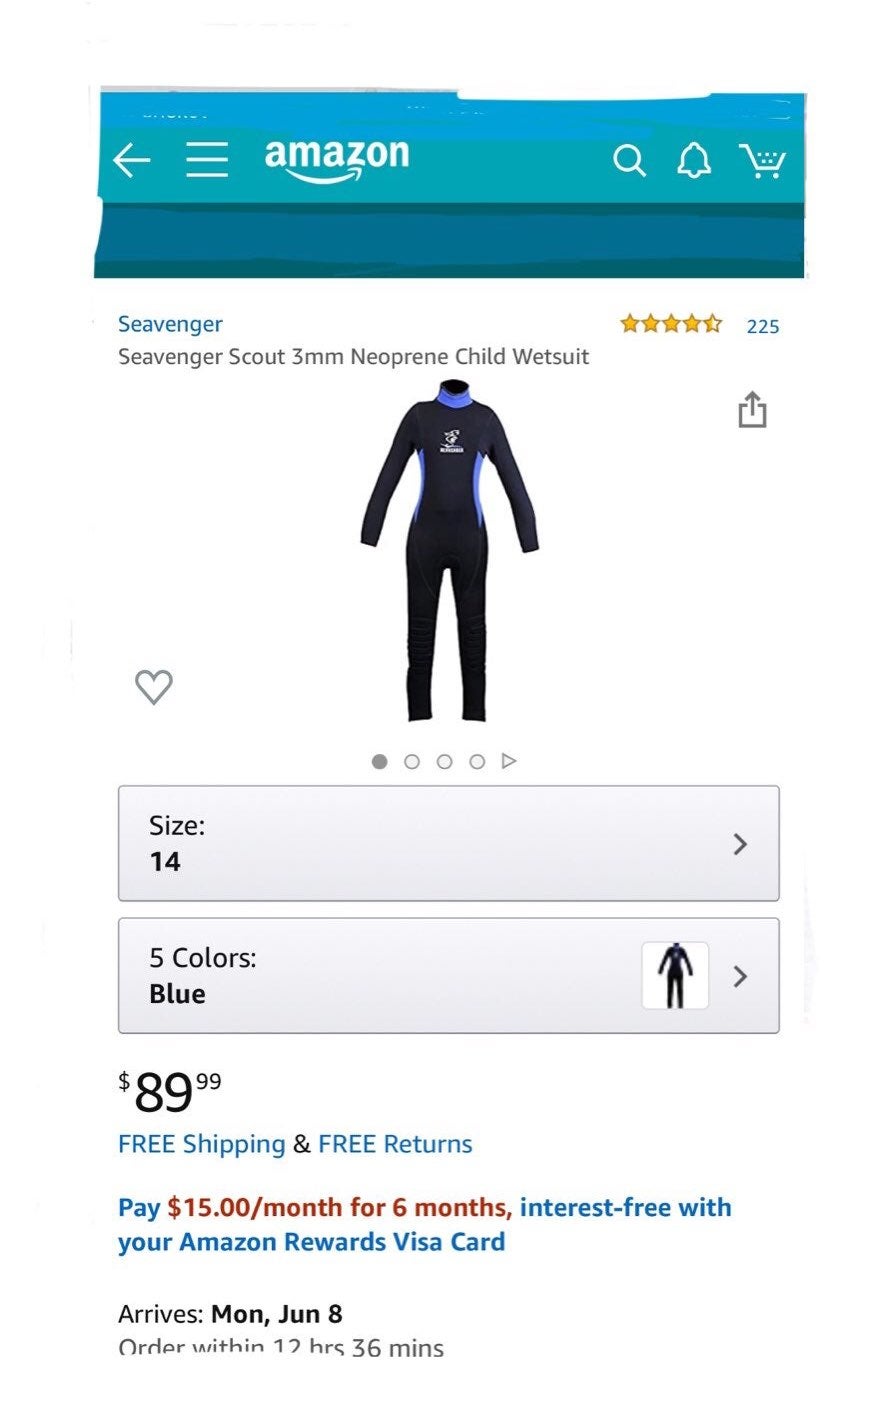Image resolution: width=896 pixels, height=1421 pixels.
Task: Open notifications bell icon
Action: click(694, 160)
